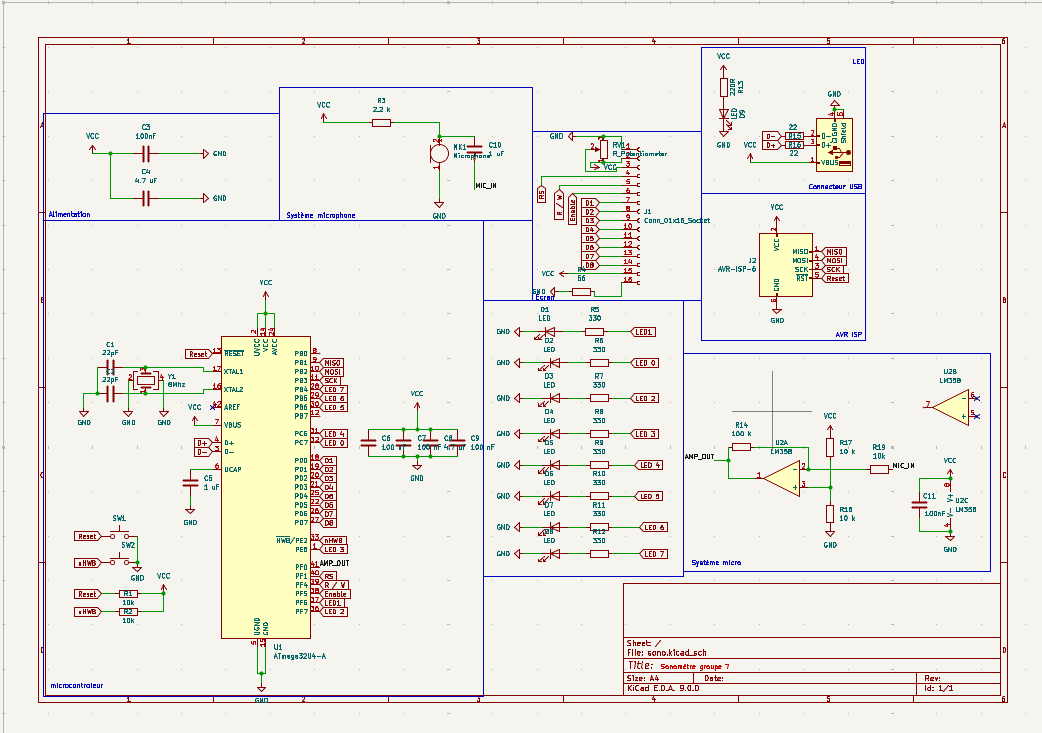1042x733 pixels.
Task: Select the RV1 potentiometer symbol
Action: coord(602,149)
